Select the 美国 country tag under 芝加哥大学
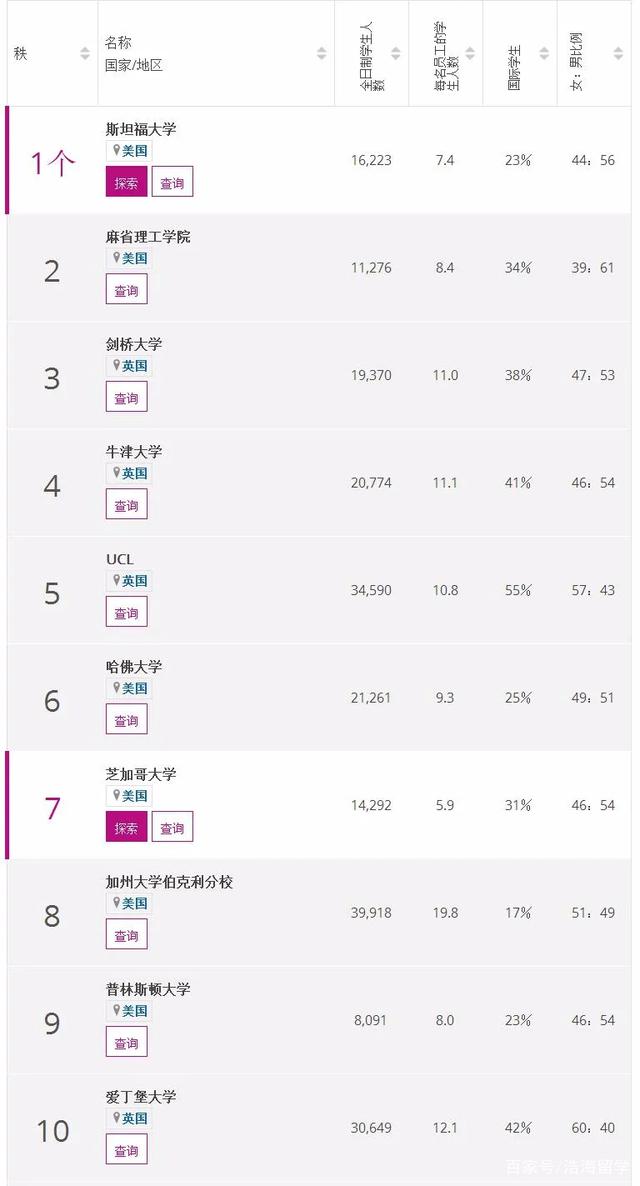The width and height of the screenshot is (640, 1186). pos(135,796)
